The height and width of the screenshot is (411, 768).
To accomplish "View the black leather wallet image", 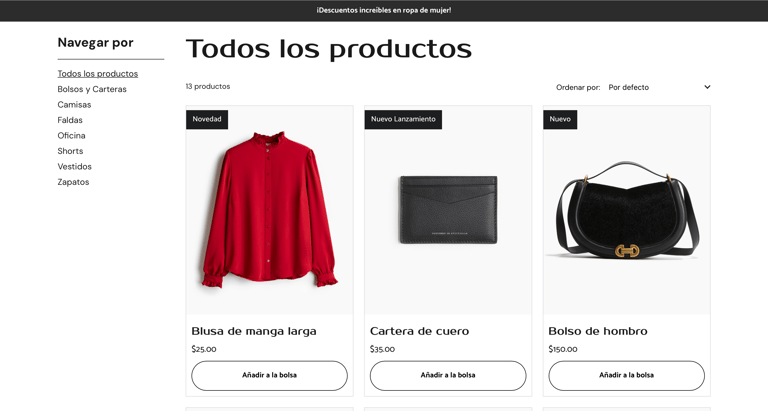I will click(448, 210).
